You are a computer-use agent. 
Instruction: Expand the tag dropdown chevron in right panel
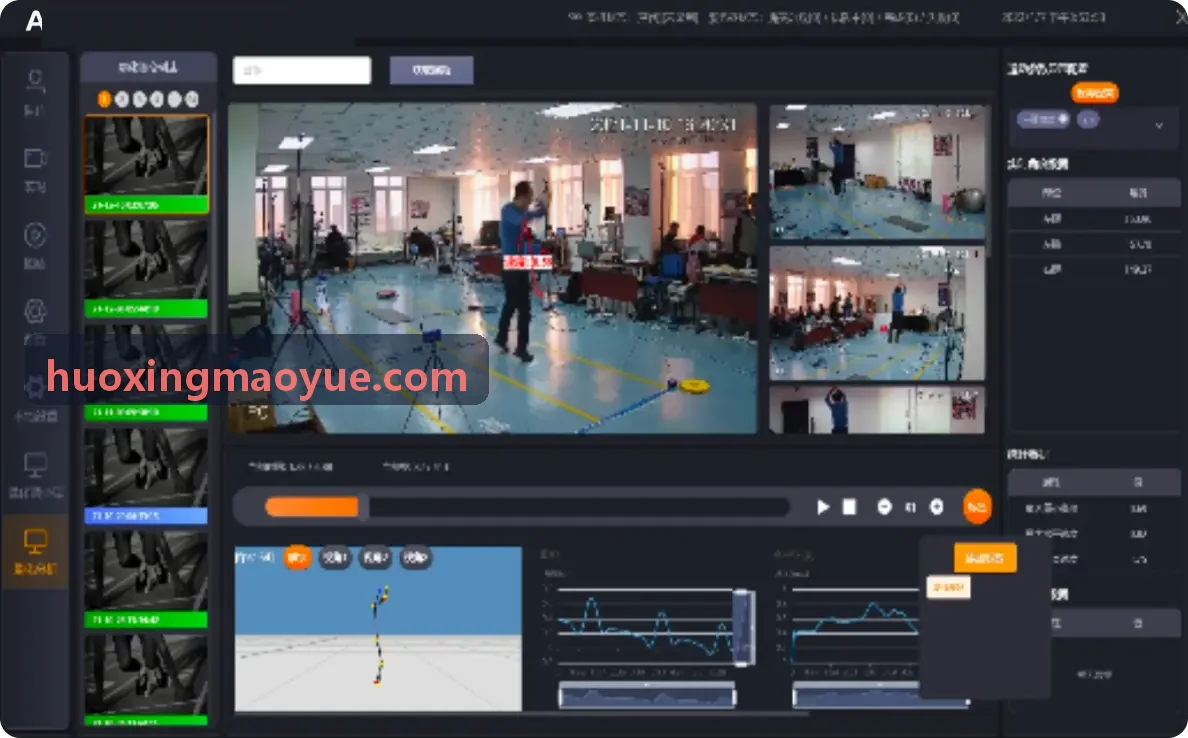(x=1158, y=125)
